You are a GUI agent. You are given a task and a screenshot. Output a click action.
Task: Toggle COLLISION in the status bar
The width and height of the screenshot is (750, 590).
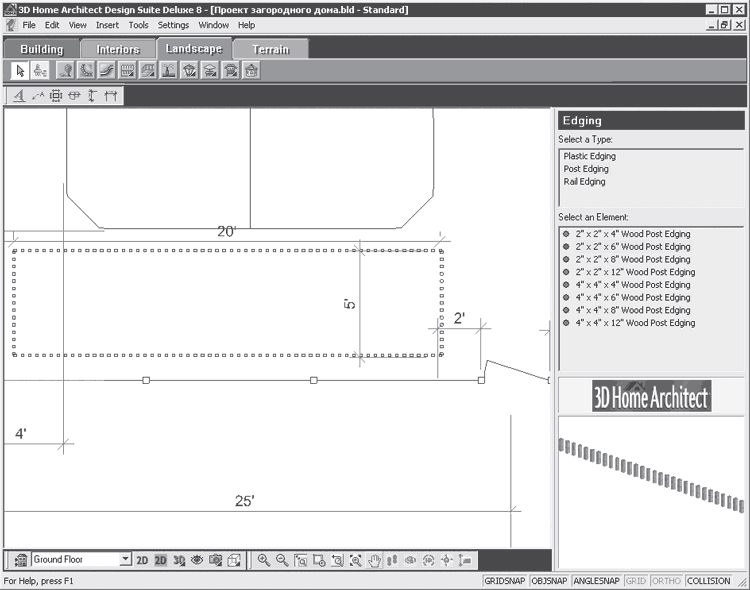(709, 580)
